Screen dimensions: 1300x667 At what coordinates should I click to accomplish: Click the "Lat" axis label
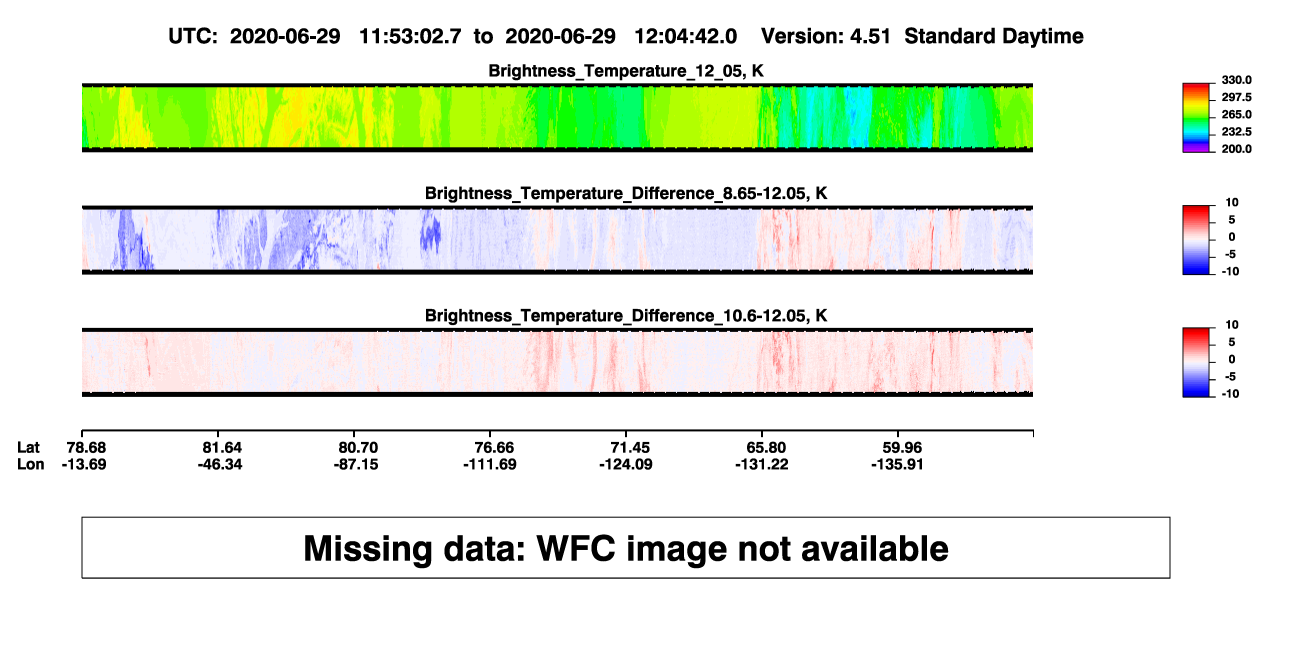[x=29, y=447]
